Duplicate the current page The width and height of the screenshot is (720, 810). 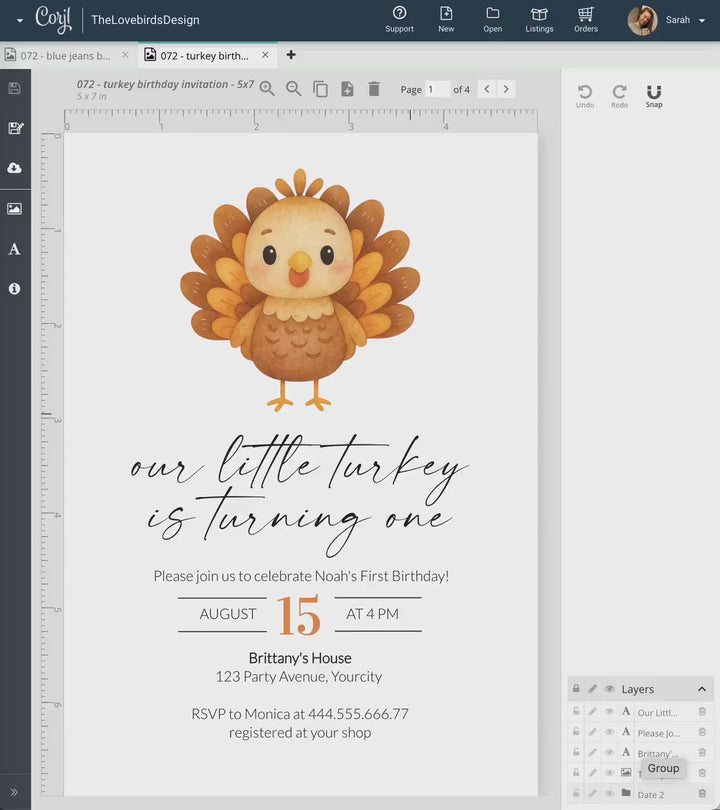[x=320, y=89]
